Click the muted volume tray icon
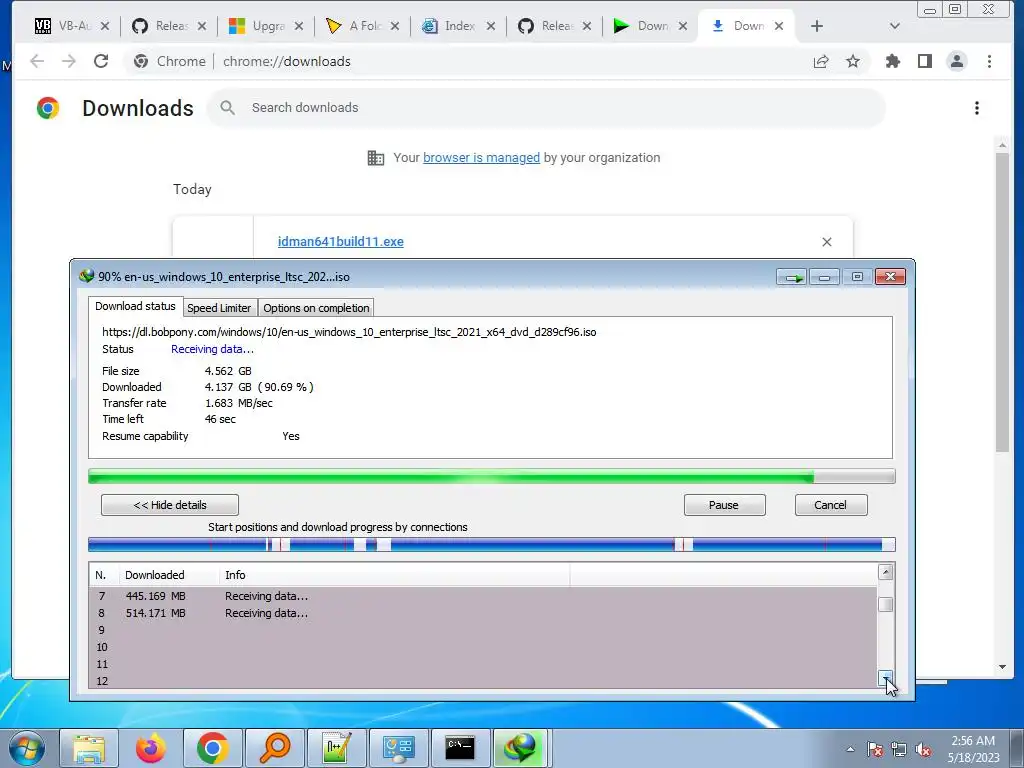The height and width of the screenshot is (768, 1024). tap(923, 749)
